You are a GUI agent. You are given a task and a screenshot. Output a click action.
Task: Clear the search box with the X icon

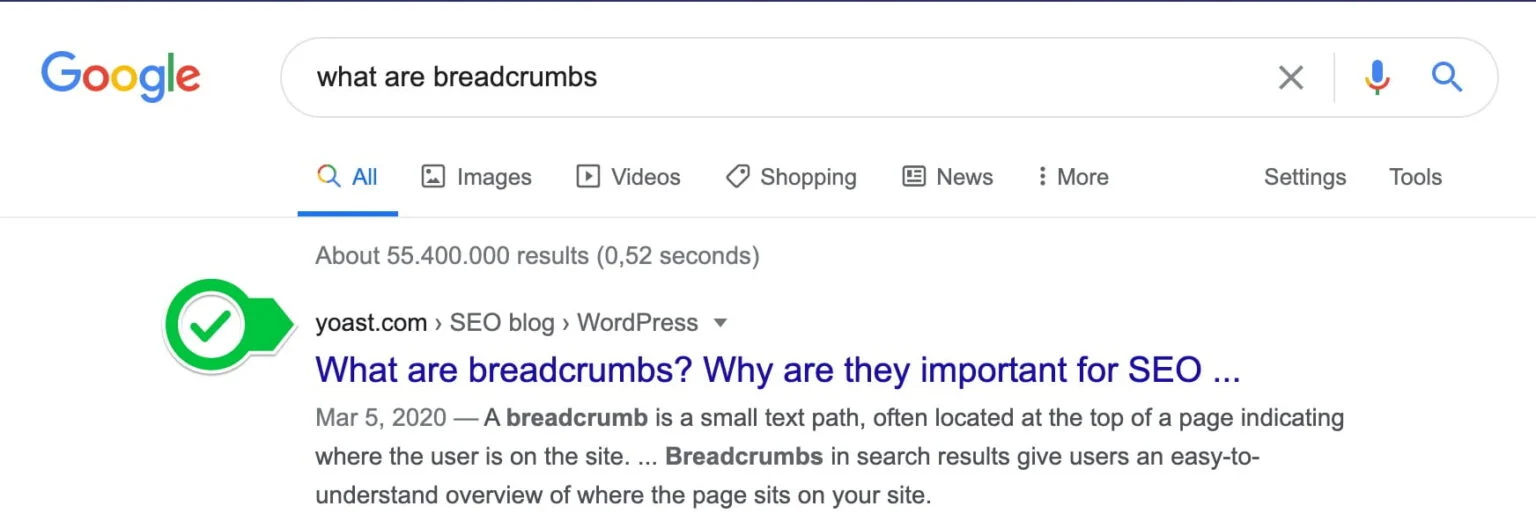click(1291, 77)
